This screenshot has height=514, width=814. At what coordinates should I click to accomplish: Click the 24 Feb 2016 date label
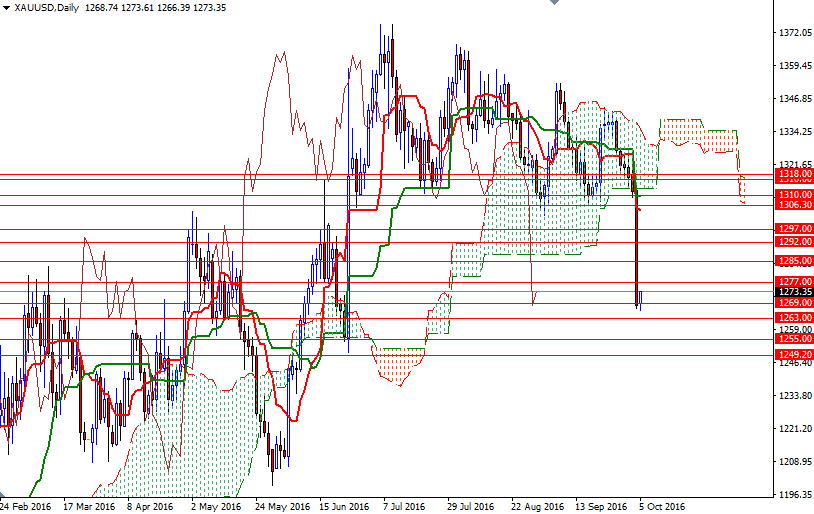[x=26, y=506]
